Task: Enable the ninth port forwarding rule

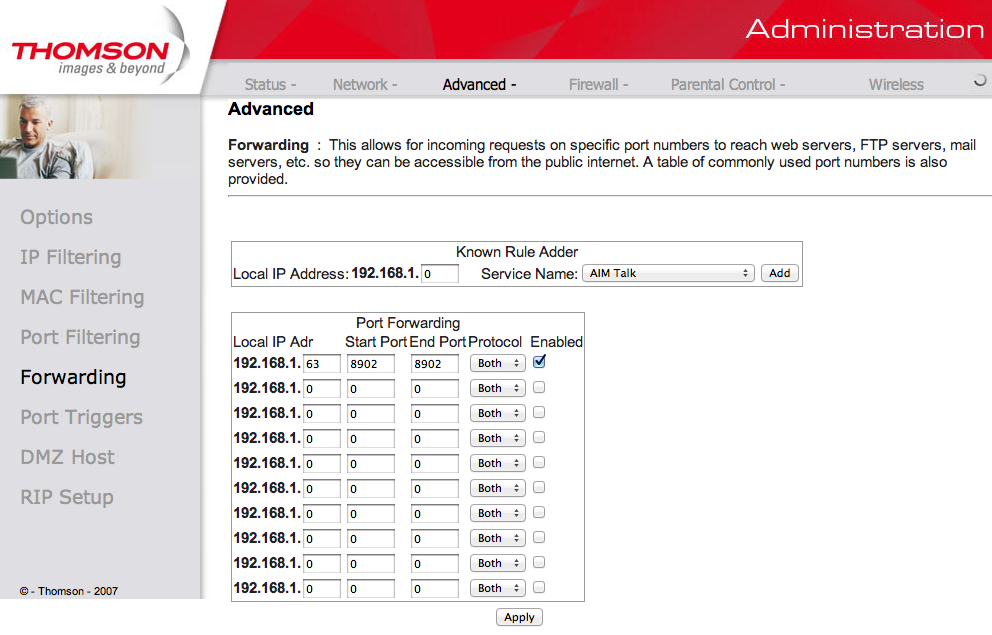Action: pyautogui.click(x=539, y=562)
